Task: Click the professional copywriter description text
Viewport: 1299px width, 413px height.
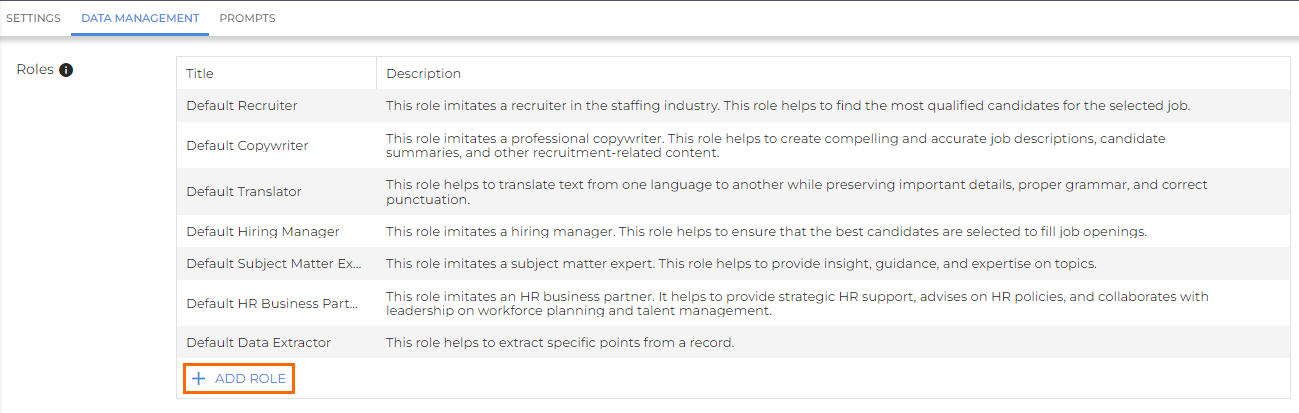Action: [x=775, y=145]
